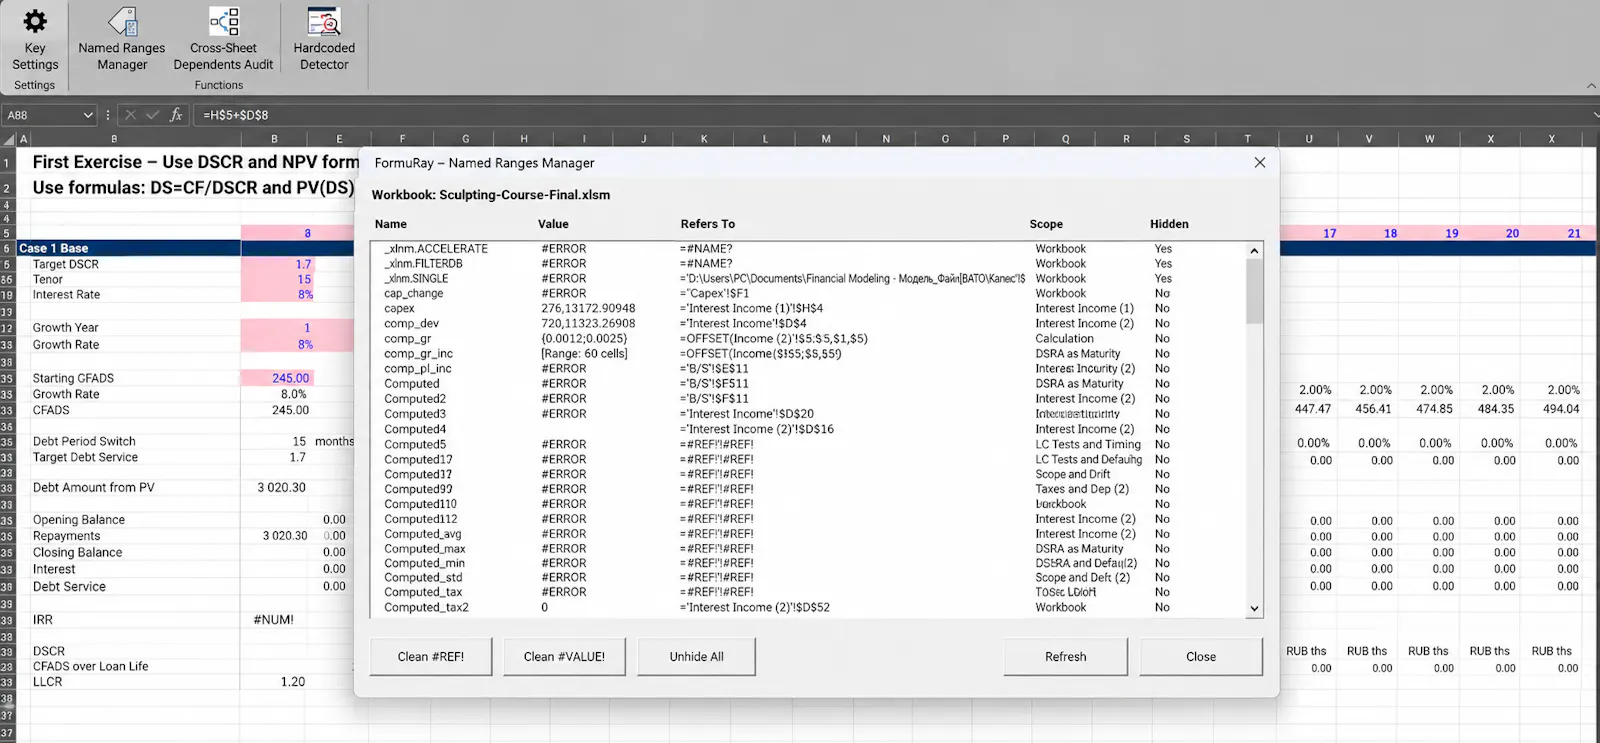This screenshot has width=1600, height=743.
Task: Click the Unhide All button
Action: (696, 657)
